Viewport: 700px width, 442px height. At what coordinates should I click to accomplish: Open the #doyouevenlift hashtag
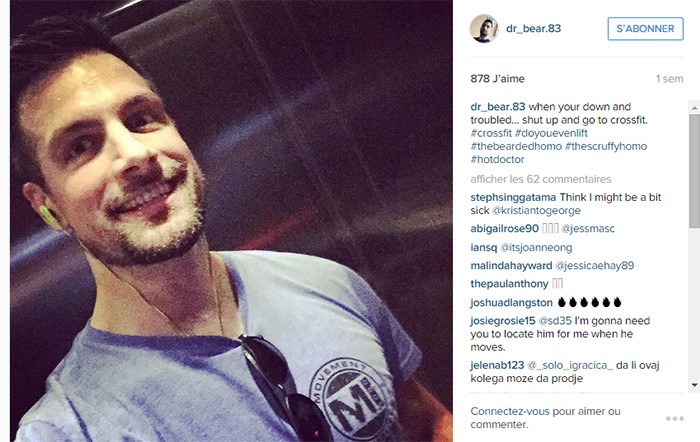pyautogui.click(x=551, y=133)
